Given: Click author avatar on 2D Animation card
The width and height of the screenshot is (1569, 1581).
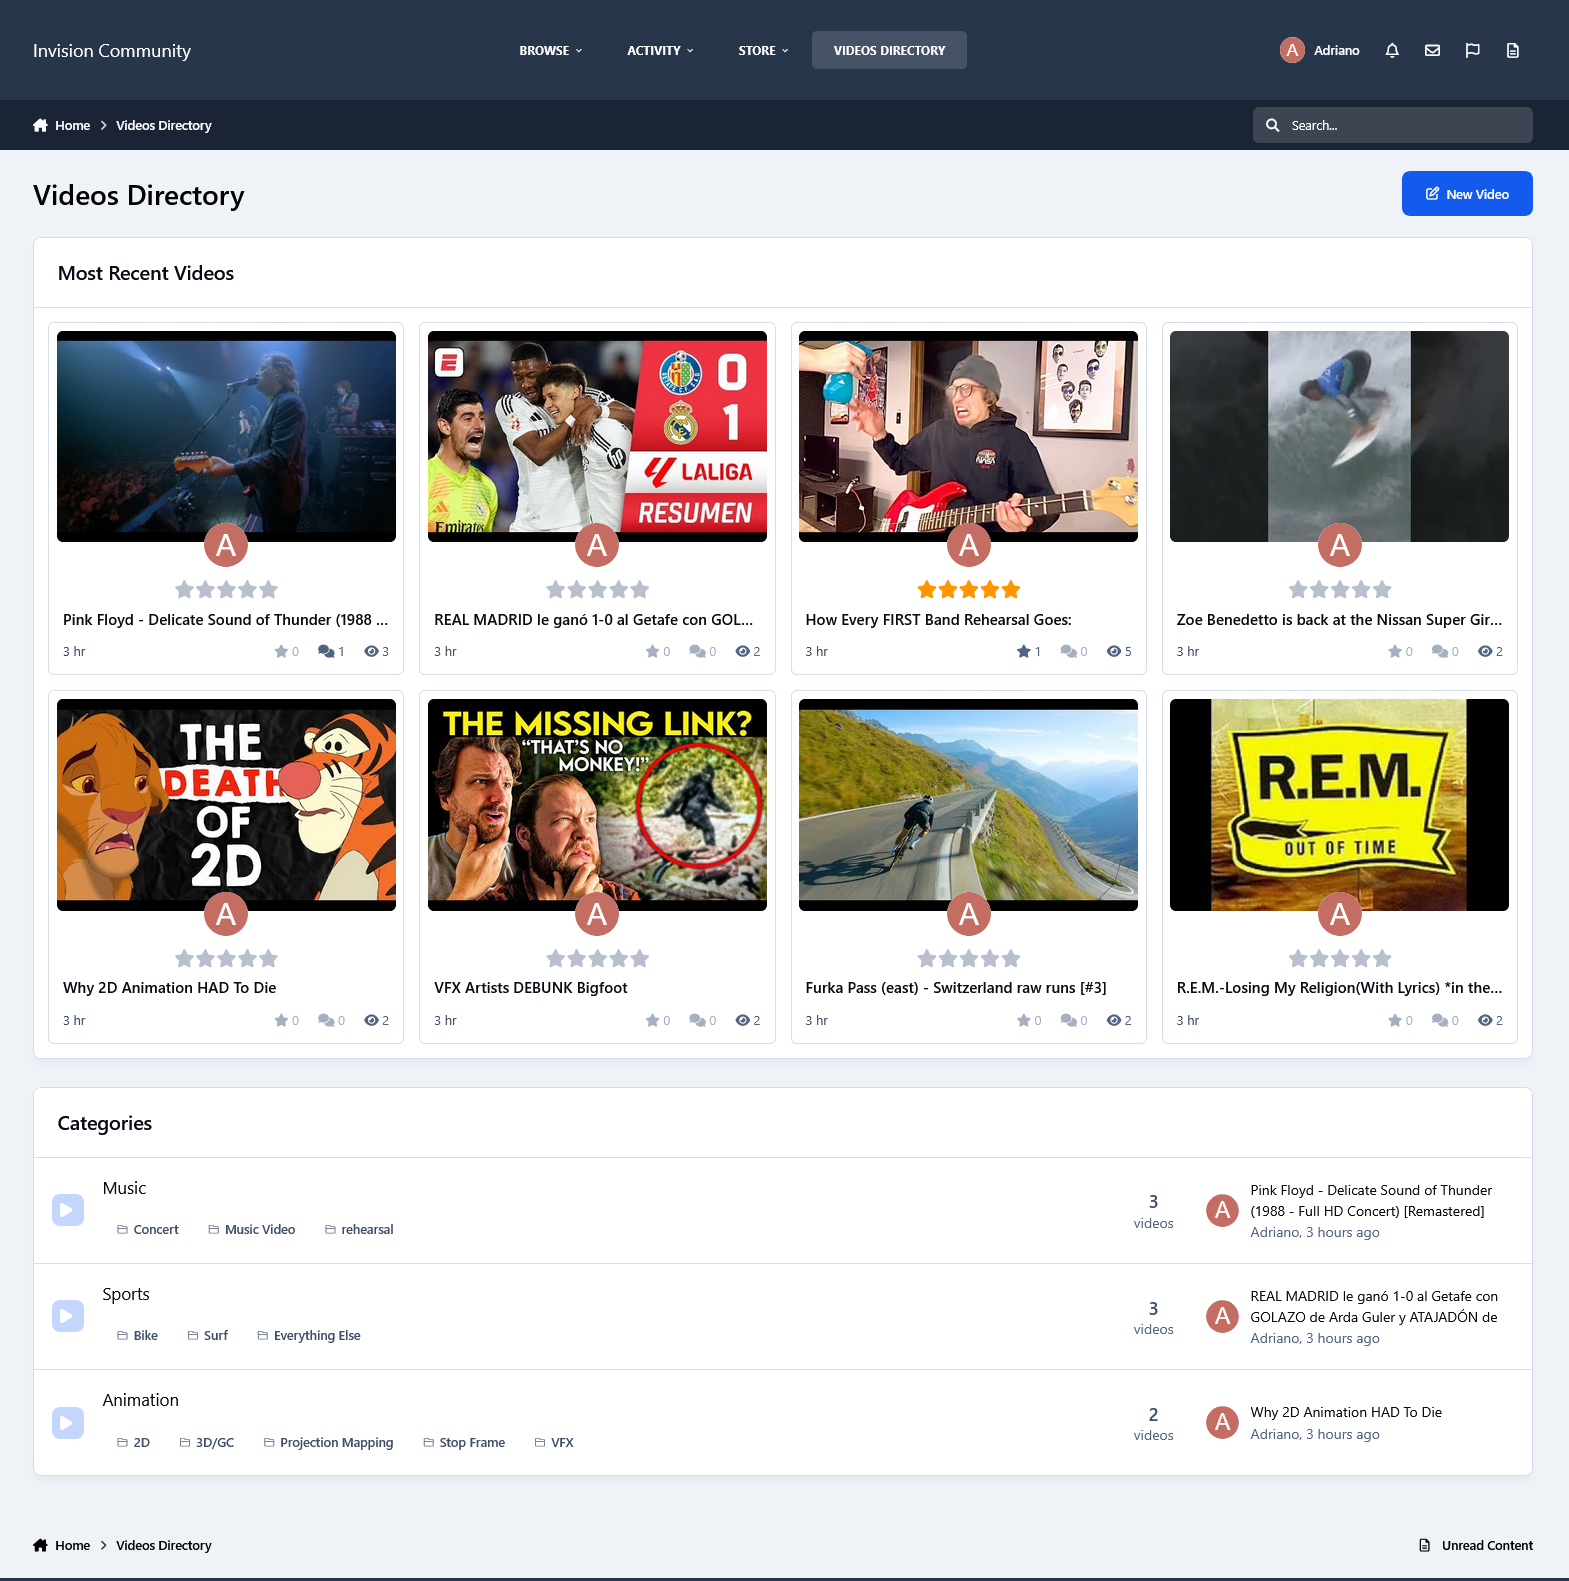Looking at the screenshot, I should coord(226,913).
